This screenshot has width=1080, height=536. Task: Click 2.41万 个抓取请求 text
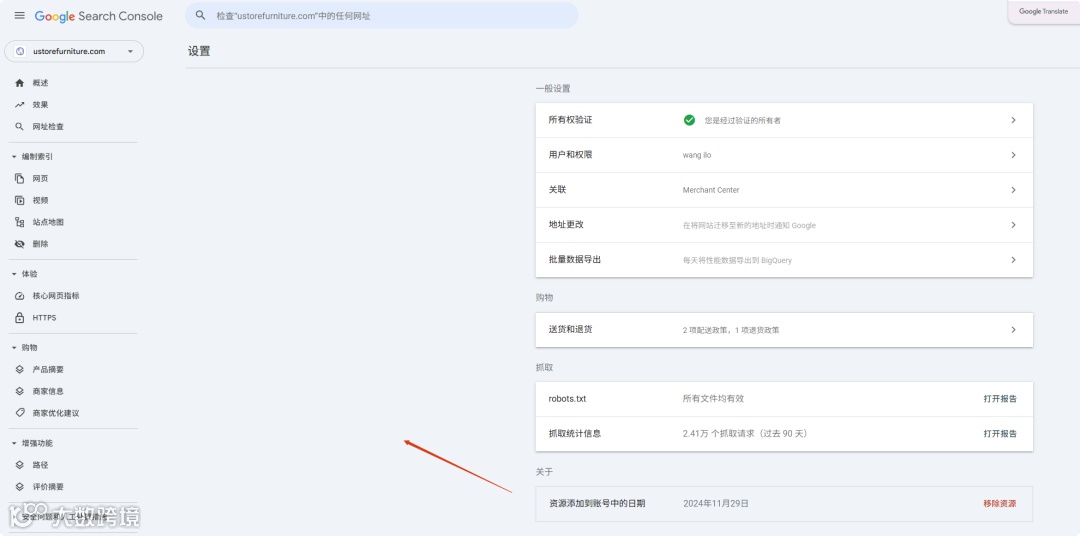coord(745,434)
